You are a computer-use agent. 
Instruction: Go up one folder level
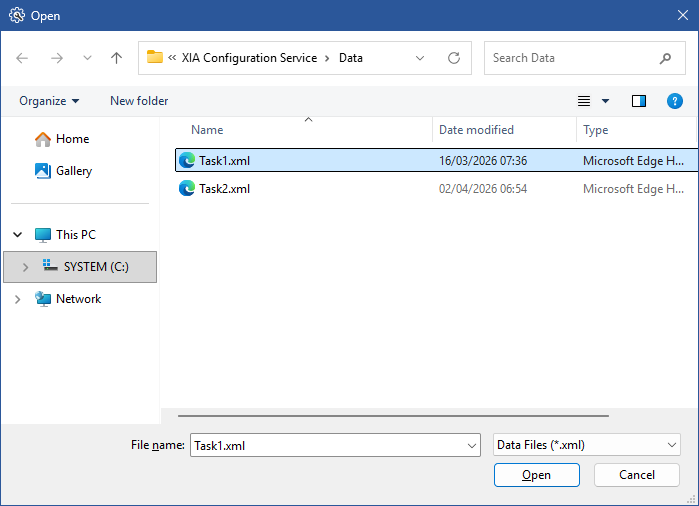click(116, 58)
